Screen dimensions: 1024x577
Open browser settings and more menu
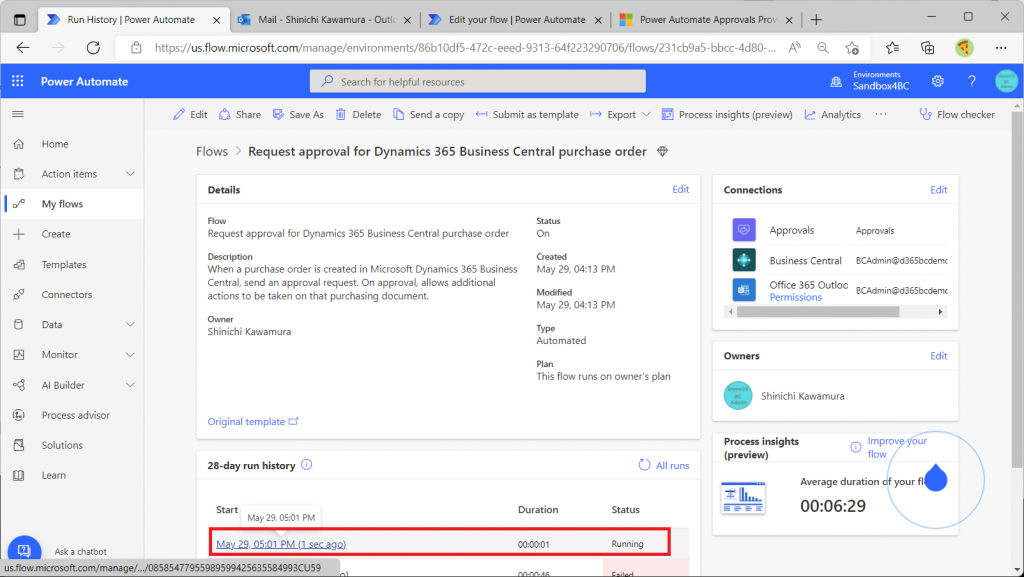click(1000, 48)
